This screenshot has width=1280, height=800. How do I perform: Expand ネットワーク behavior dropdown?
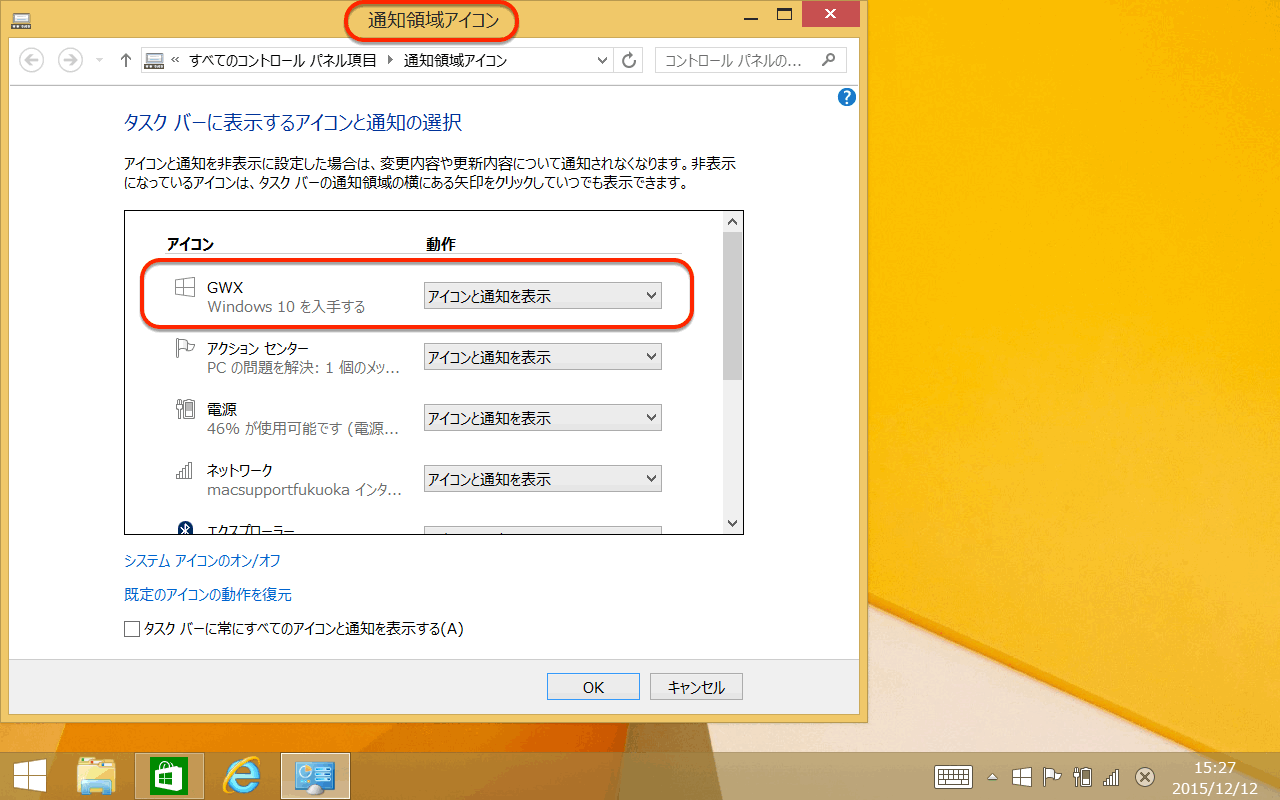coord(542,479)
